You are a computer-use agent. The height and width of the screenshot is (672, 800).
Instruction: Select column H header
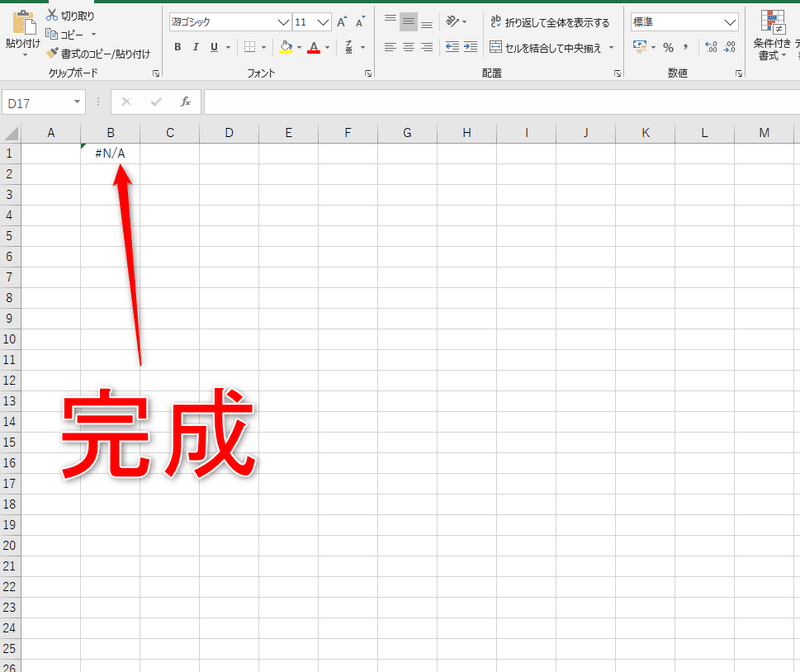(x=467, y=133)
